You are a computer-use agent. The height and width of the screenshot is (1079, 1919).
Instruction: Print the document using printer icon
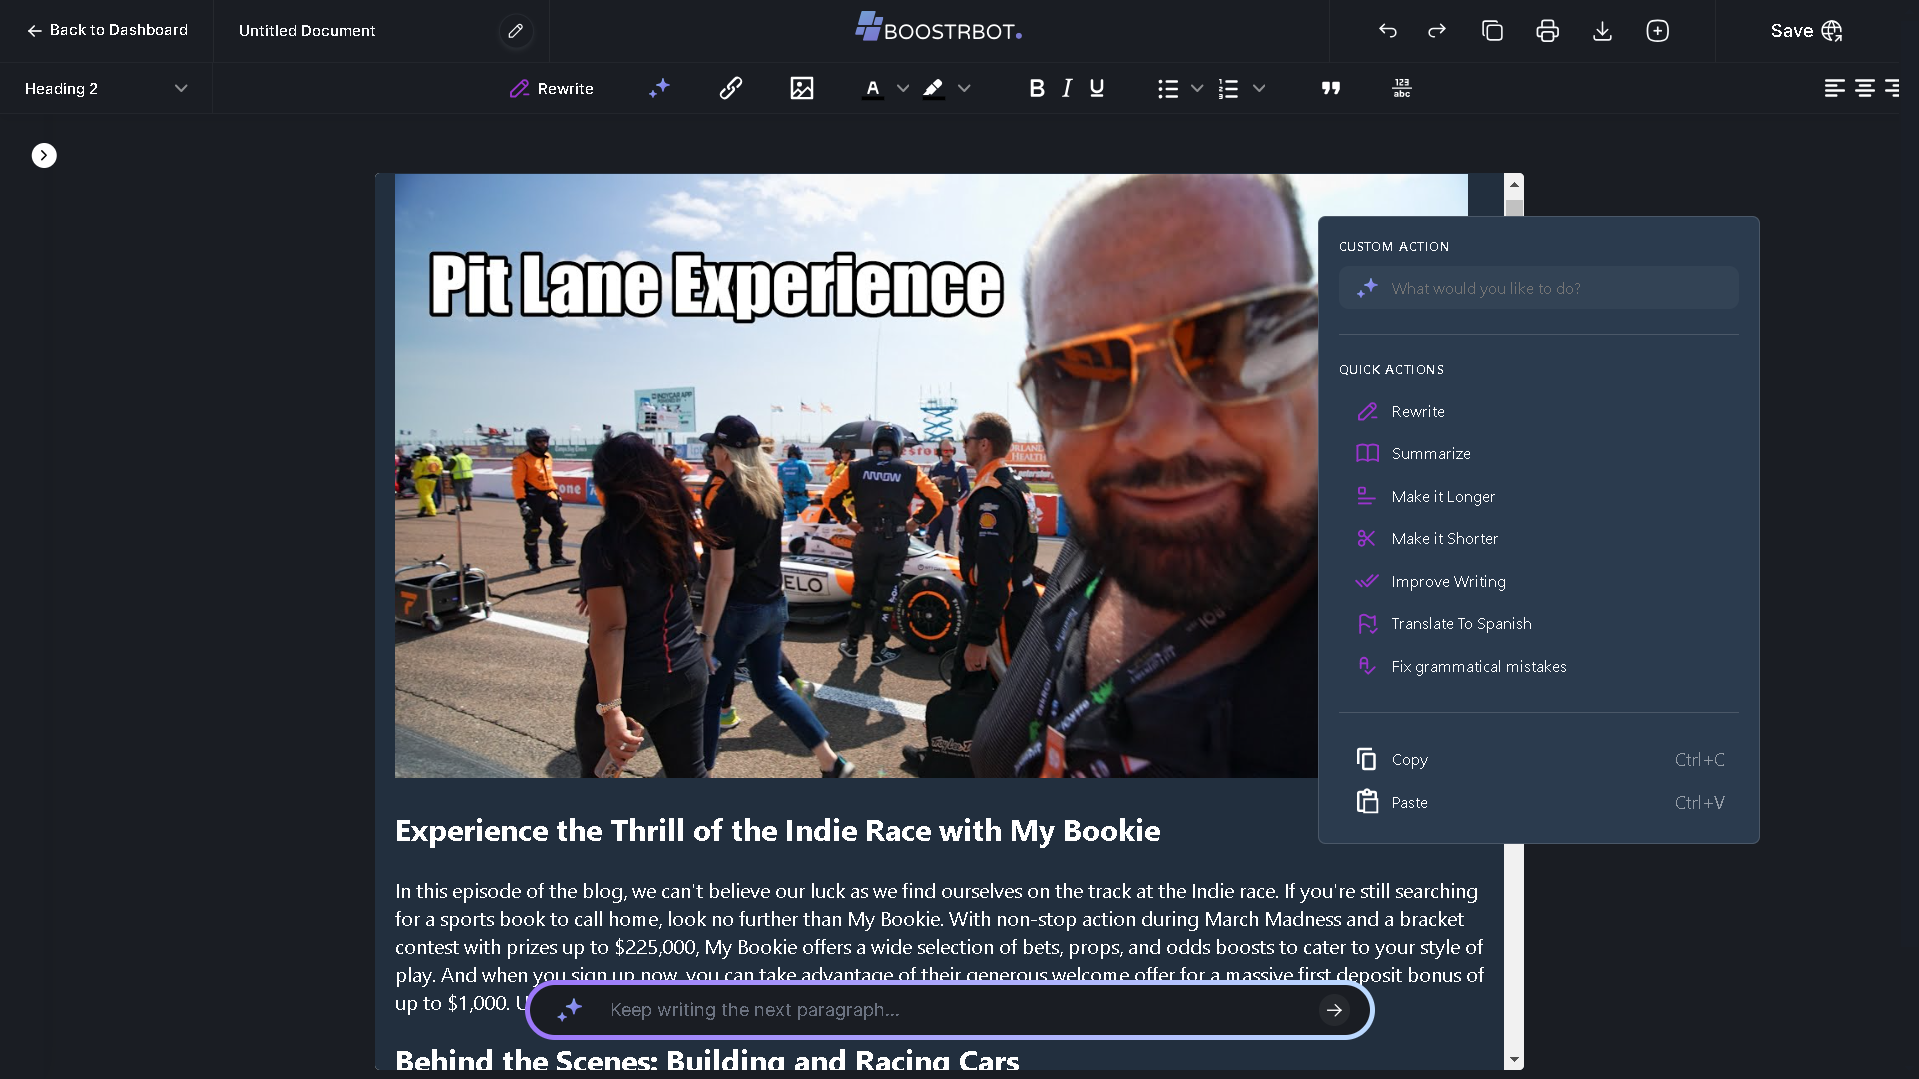coord(1547,31)
